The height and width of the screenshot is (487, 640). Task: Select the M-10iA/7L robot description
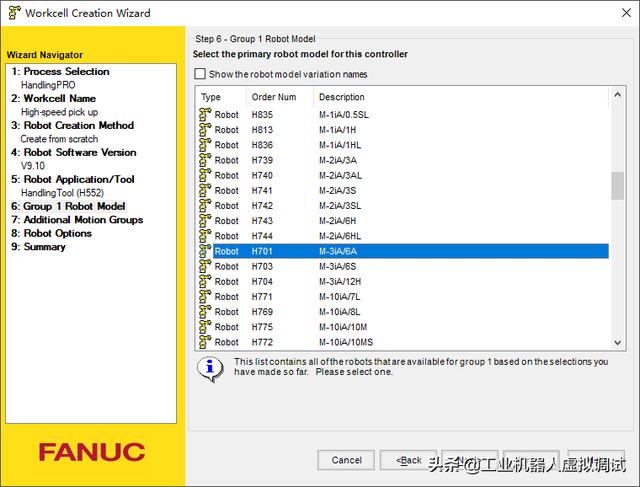(x=340, y=297)
